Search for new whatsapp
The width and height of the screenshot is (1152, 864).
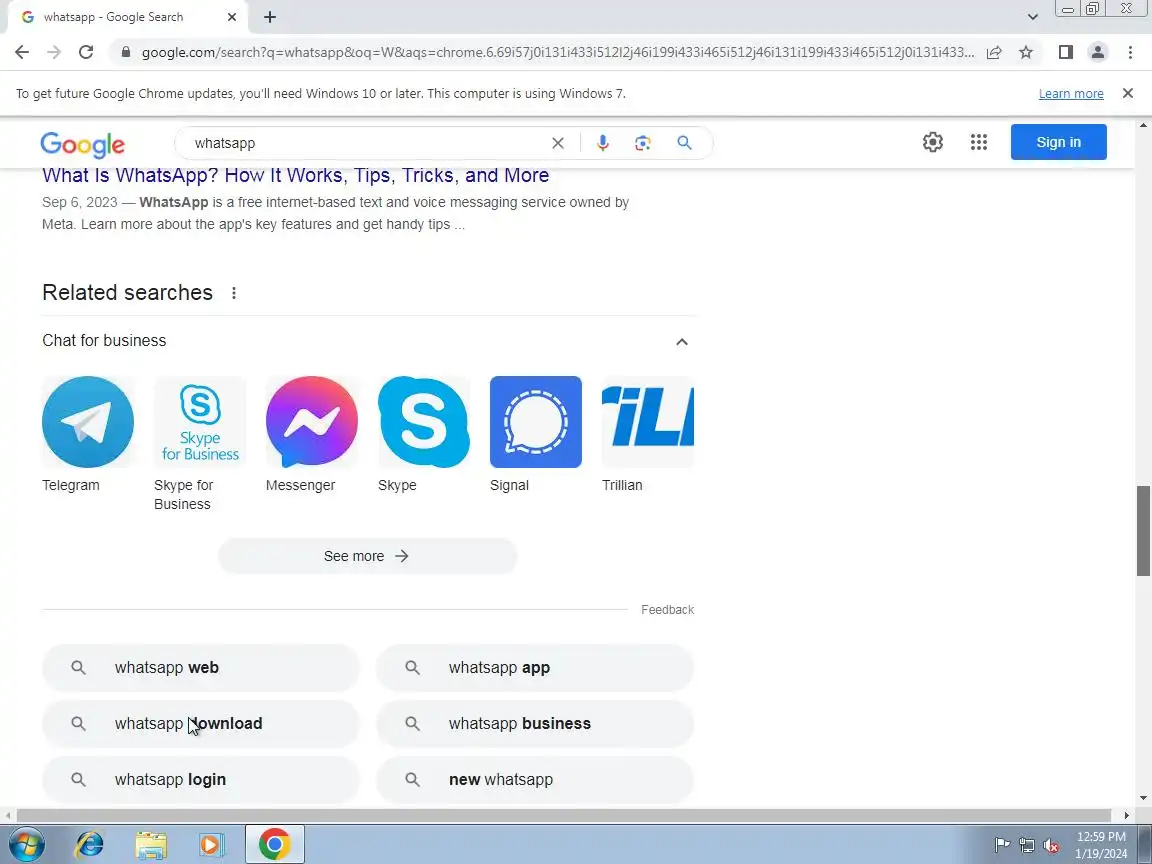pos(535,780)
